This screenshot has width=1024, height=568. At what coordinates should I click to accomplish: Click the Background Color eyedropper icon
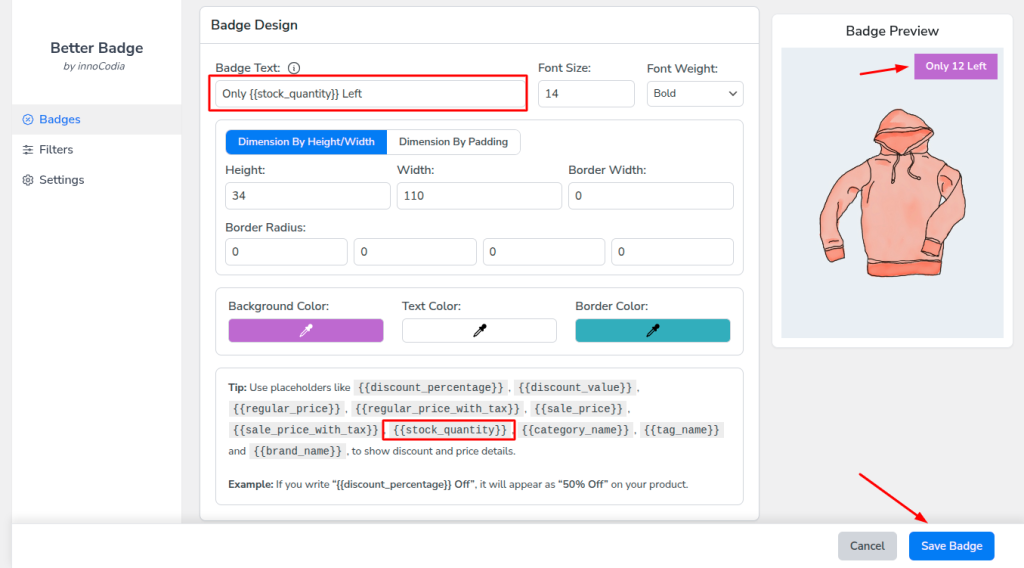point(306,331)
